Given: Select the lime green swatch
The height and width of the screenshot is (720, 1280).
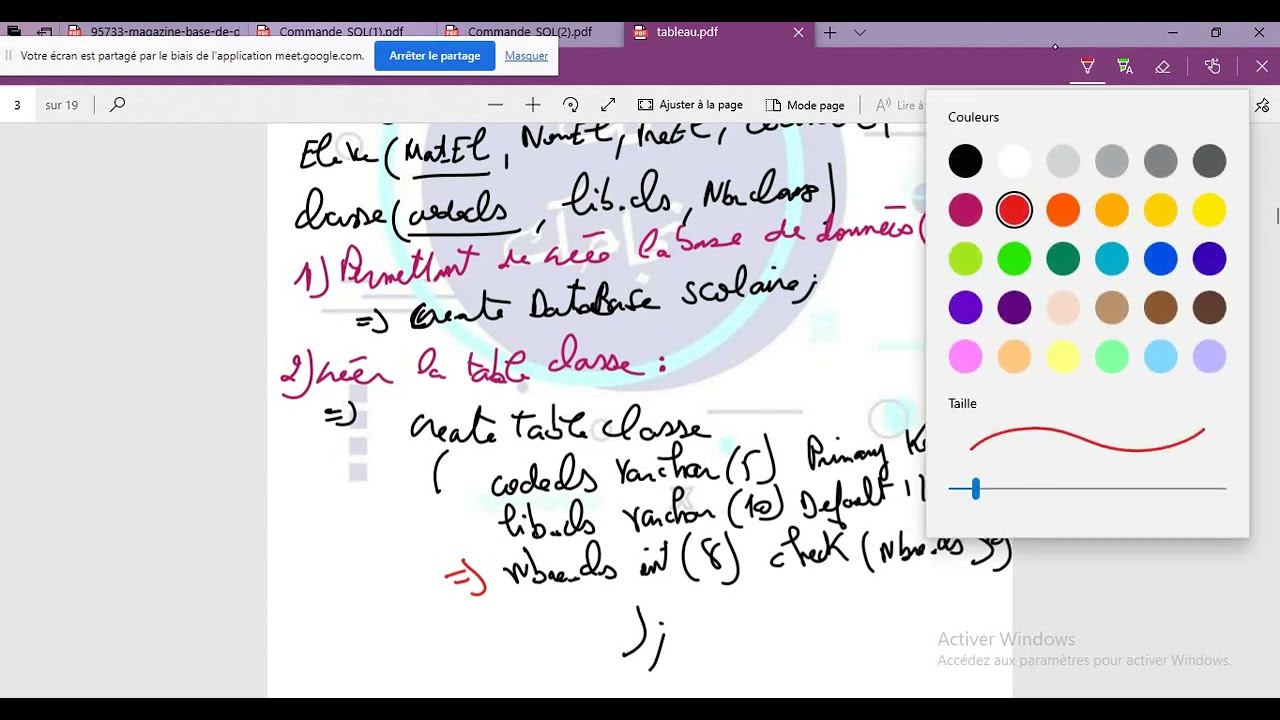Looking at the screenshot, I should [x=966, y=259].
